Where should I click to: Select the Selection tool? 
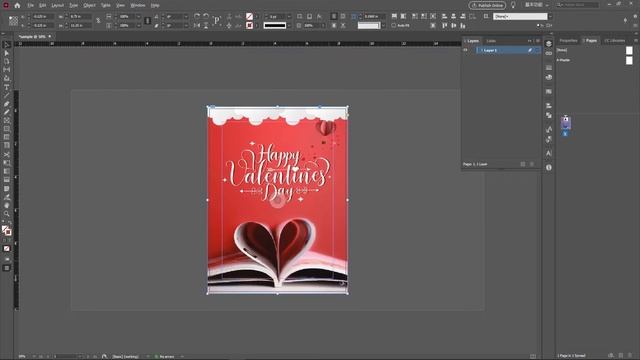pyautogui.click(x=7, y=45)
